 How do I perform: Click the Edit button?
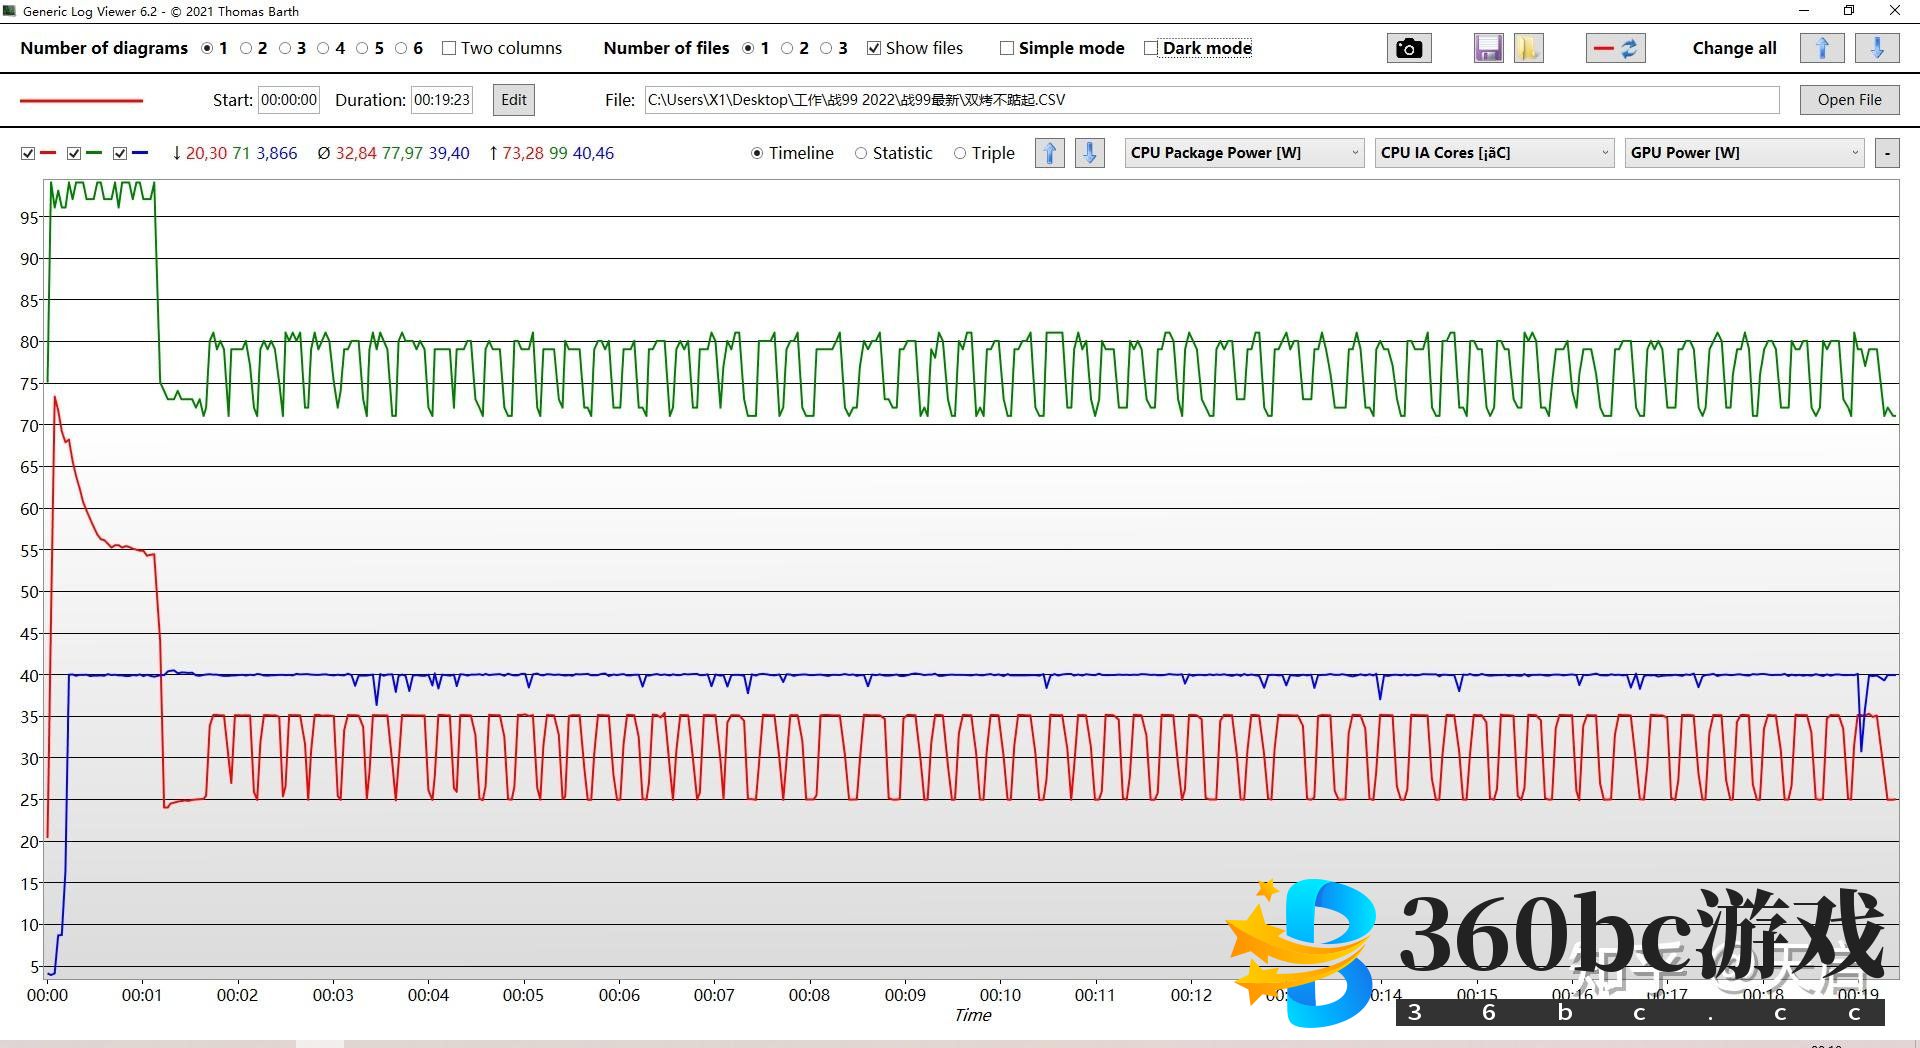tap(514, 100)
